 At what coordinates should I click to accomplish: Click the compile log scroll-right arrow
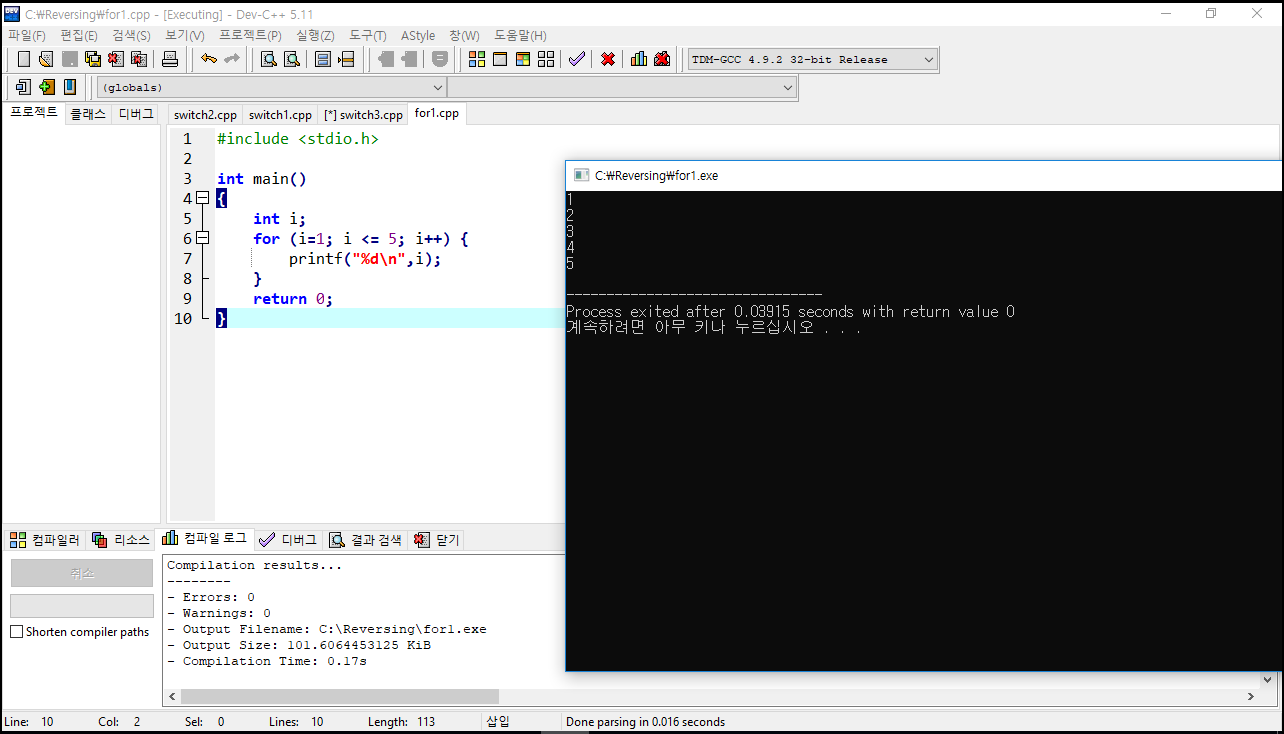1250,696
